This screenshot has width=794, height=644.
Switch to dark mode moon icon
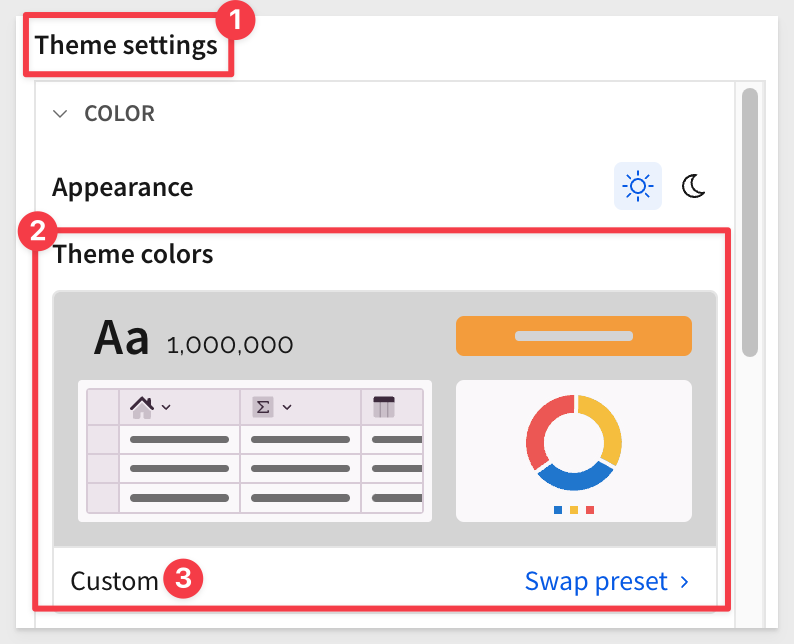point(693,186)
